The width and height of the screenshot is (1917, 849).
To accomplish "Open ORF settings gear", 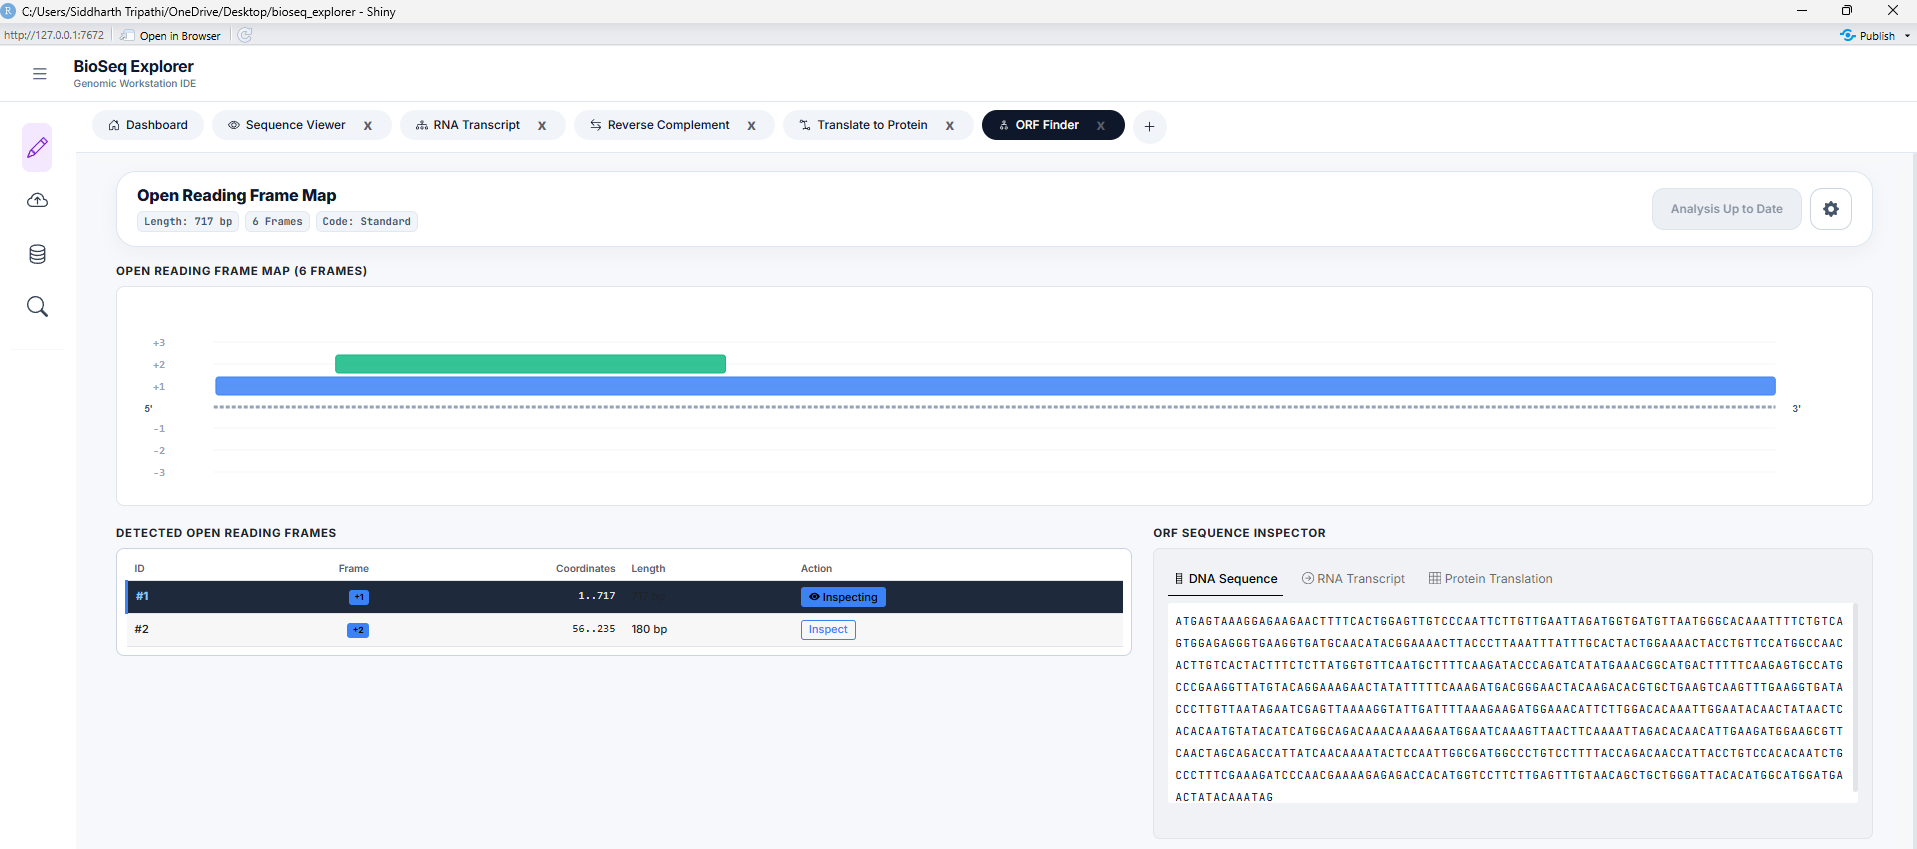I will [1831, 209].
